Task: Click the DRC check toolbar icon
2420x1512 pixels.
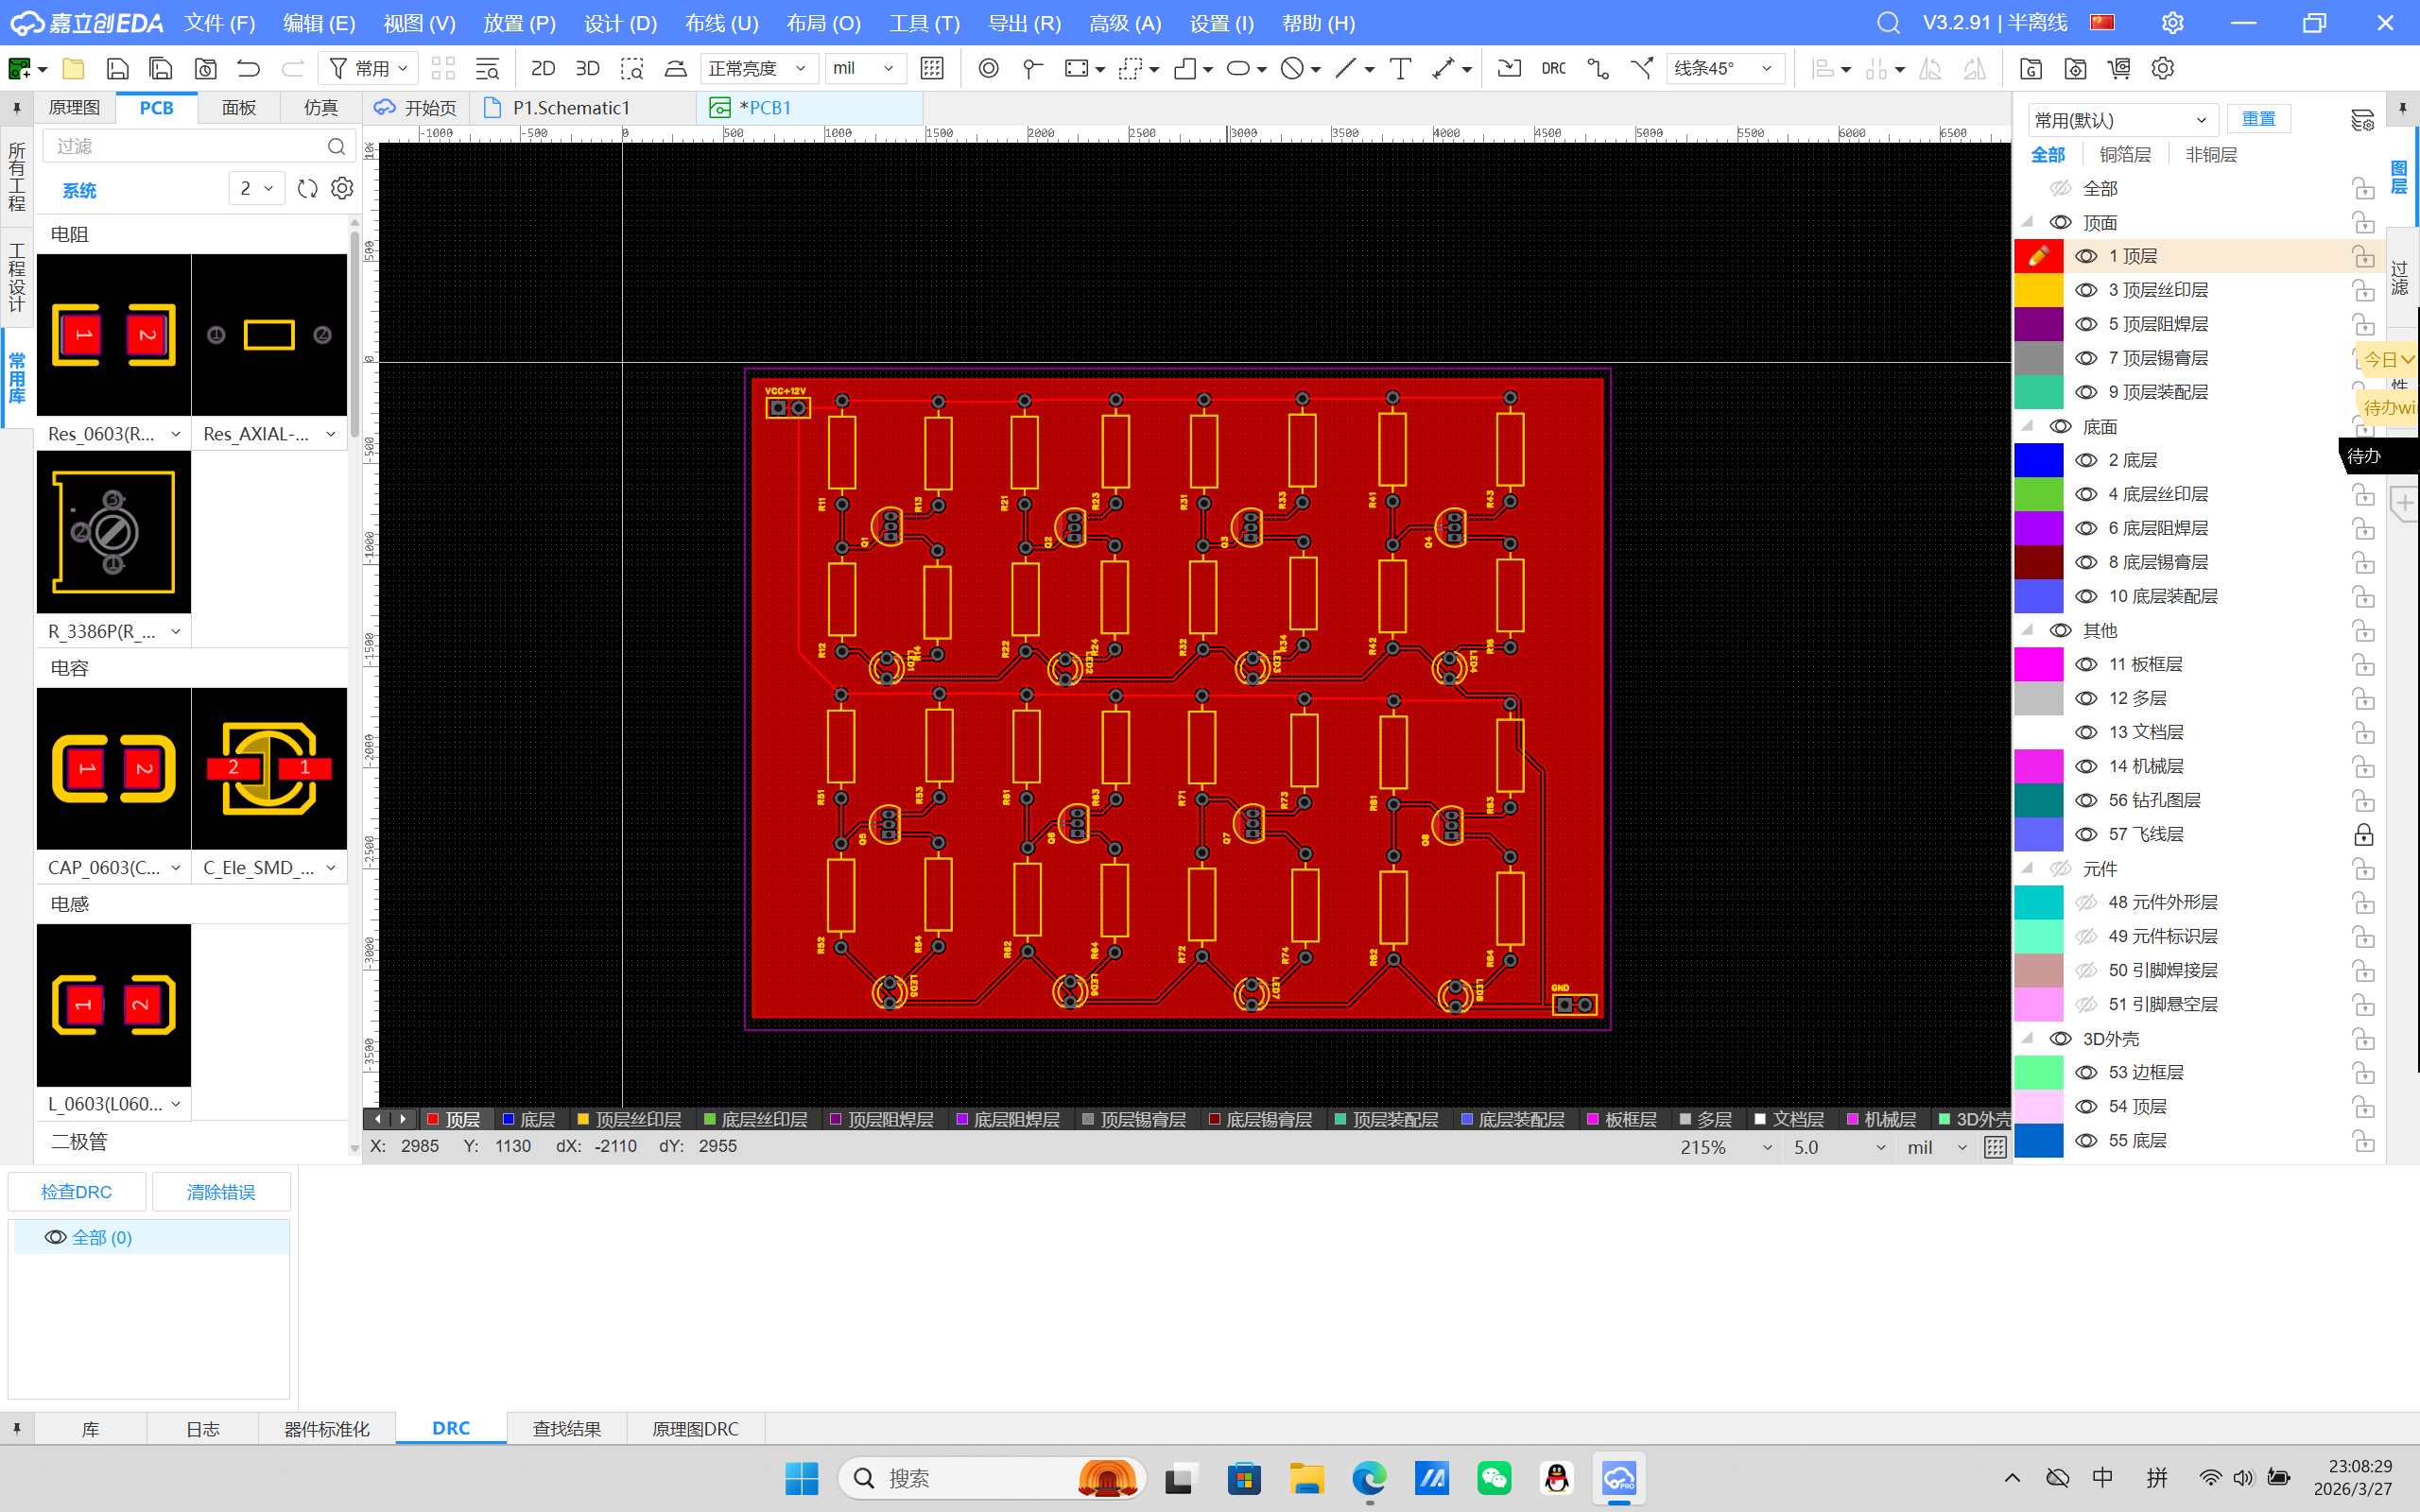Action: 1553,68
